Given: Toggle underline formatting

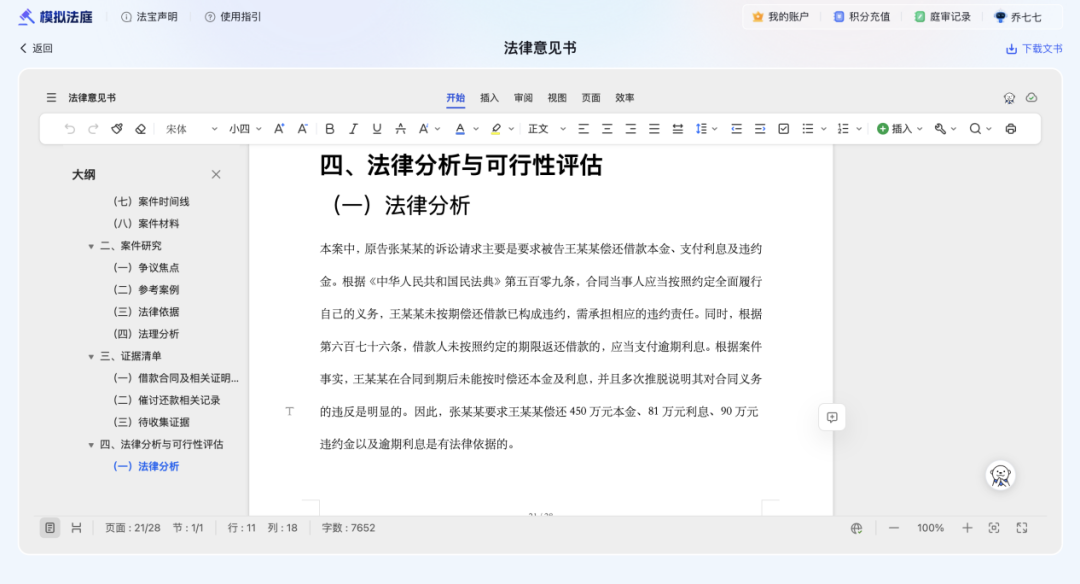Looking at the screenshot, I should (376, 129).
